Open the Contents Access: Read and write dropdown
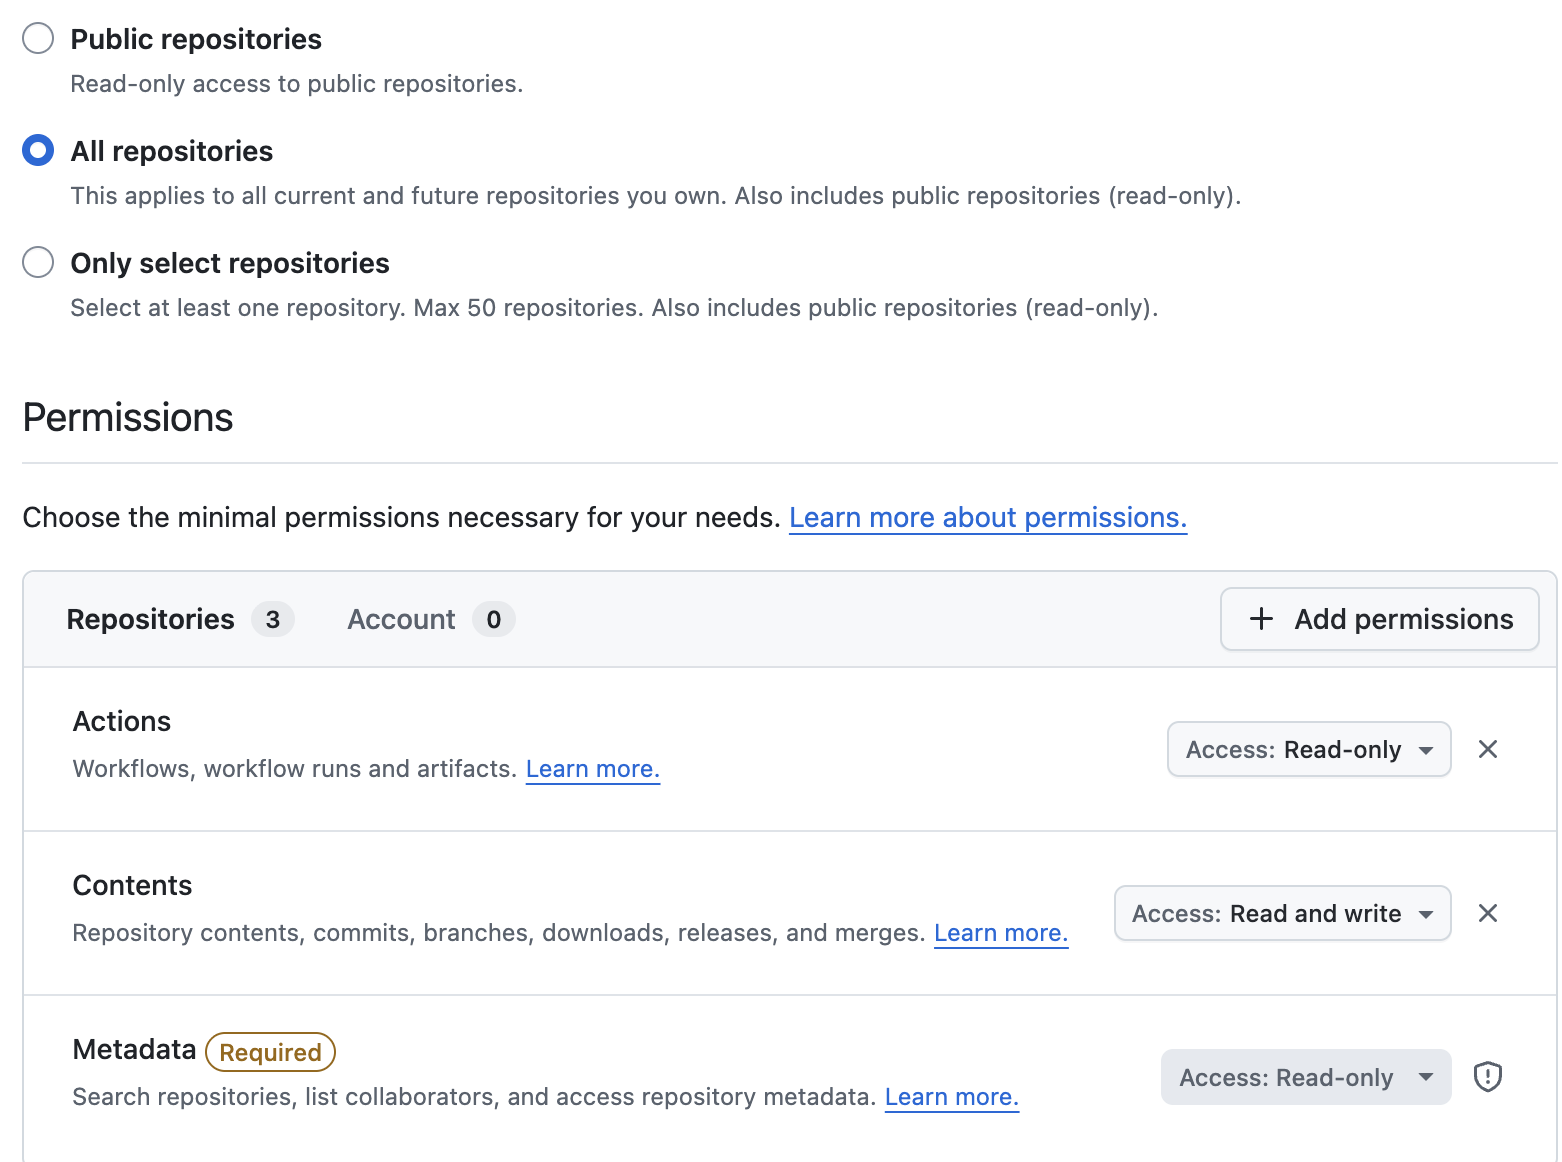This screenshot has height=1162, width=1562. point(1282,913)
